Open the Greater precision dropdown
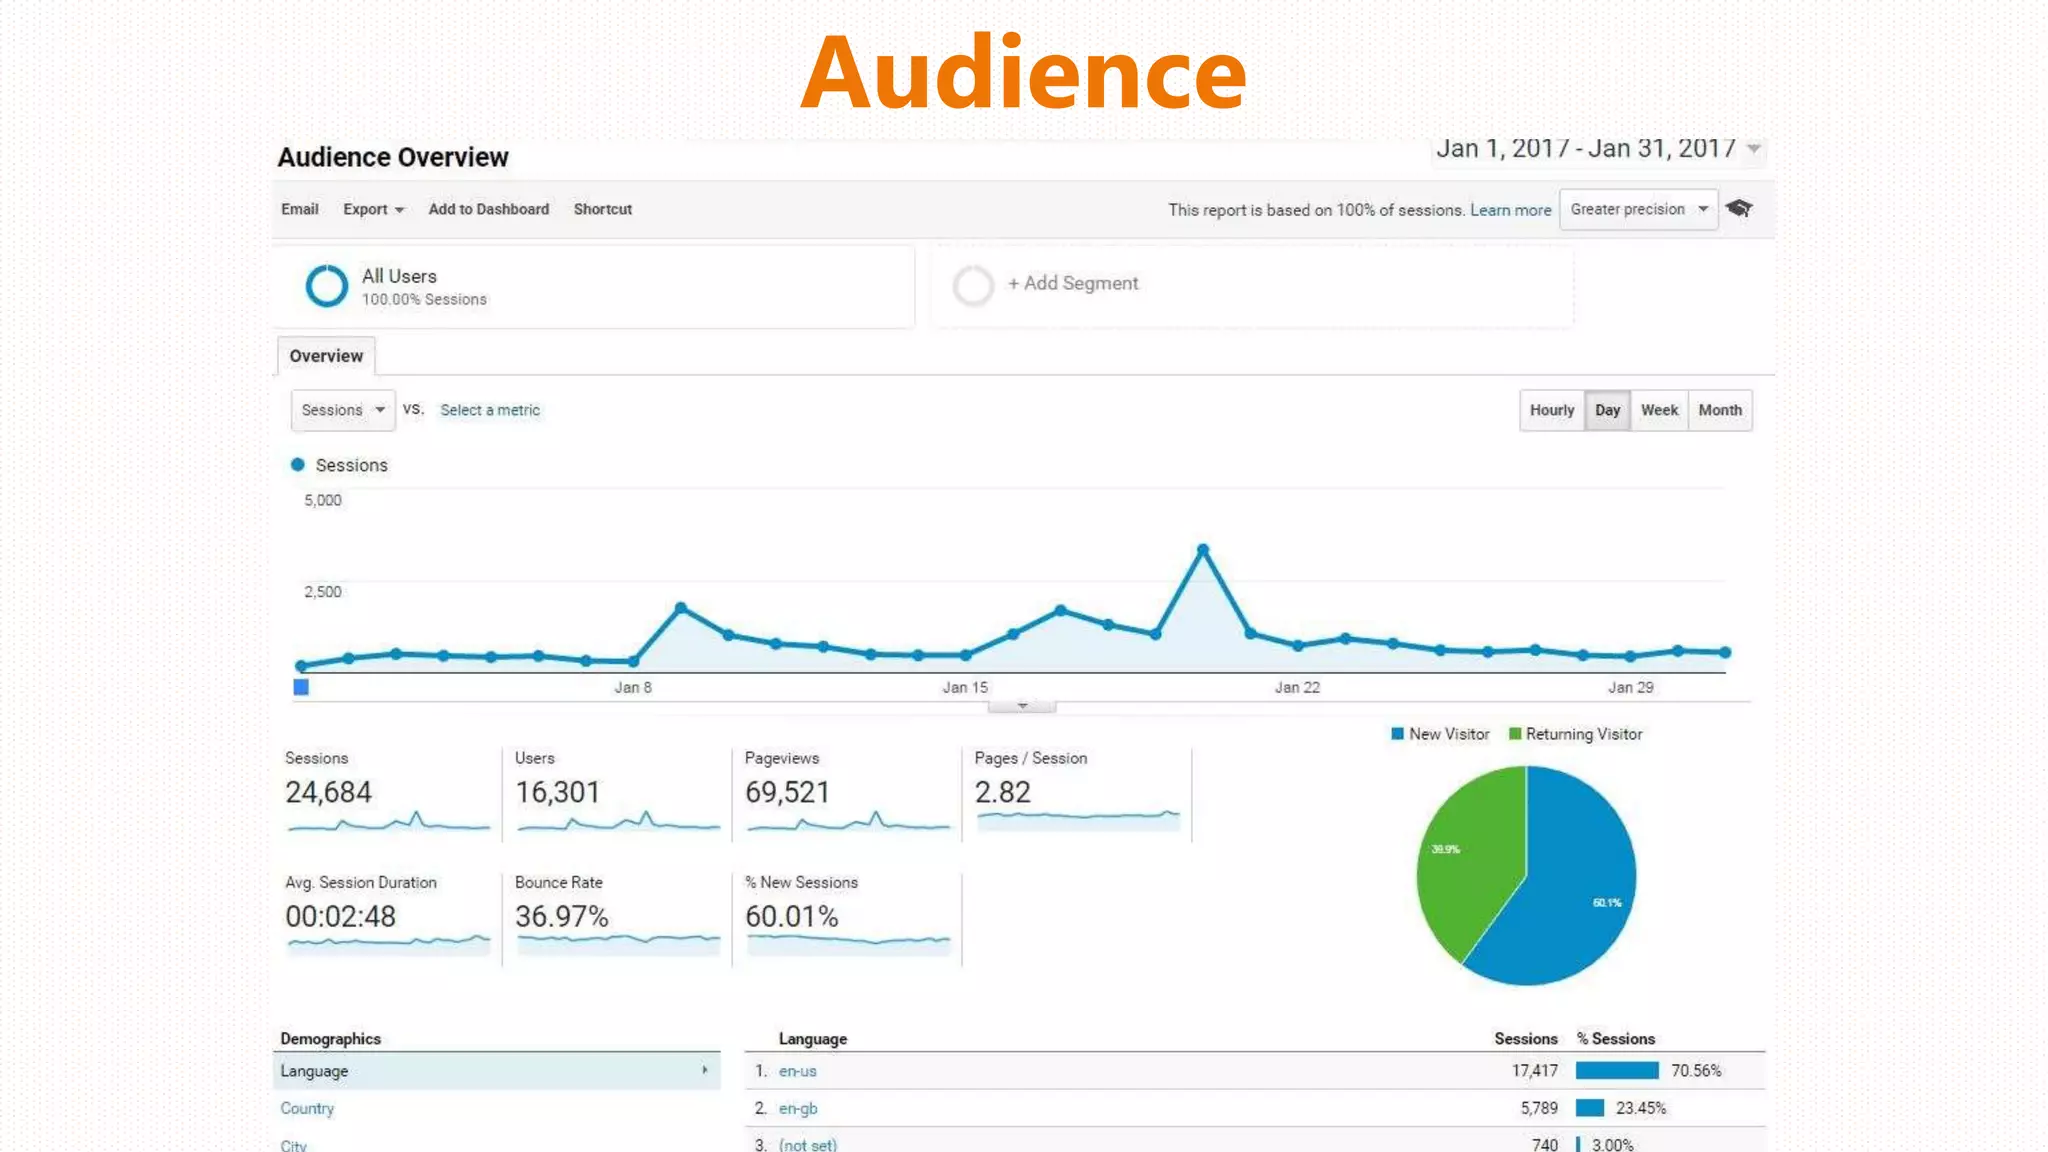The height and width of the screenshot is (1152, 2048). (x=1638, y=209)
